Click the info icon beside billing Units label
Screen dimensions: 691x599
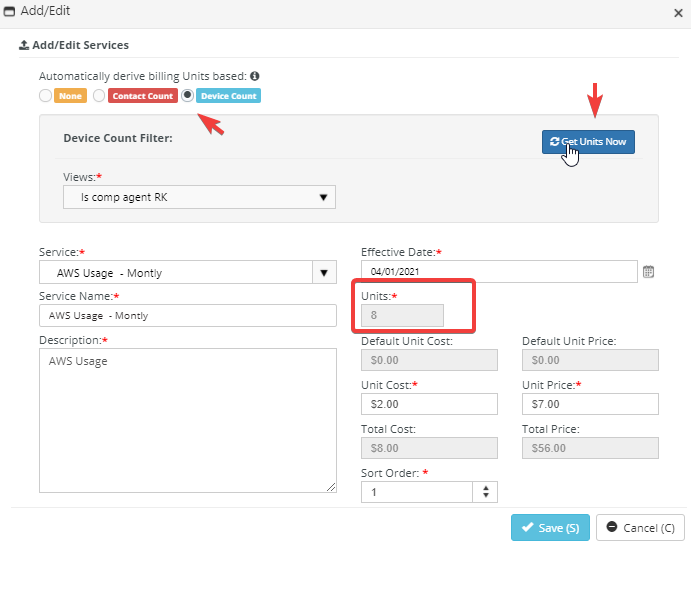255,76
